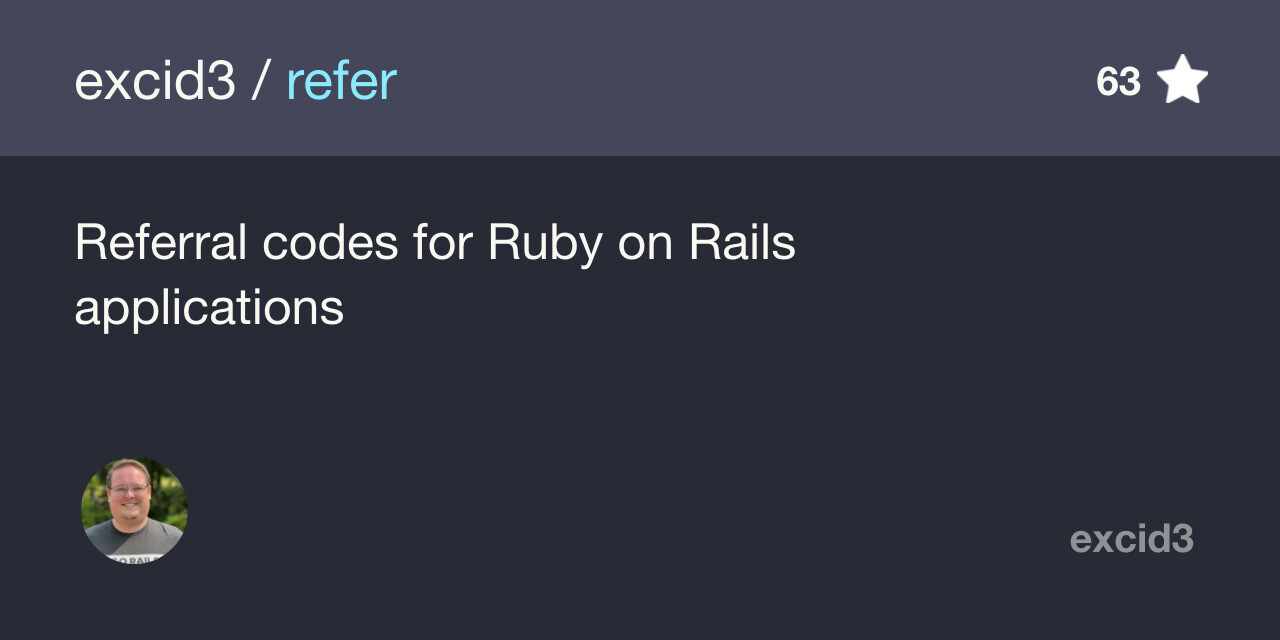Select the 63 star count
Image resolution: width=1280 pixels, height=640 pixels.
tap(1118, 82)
